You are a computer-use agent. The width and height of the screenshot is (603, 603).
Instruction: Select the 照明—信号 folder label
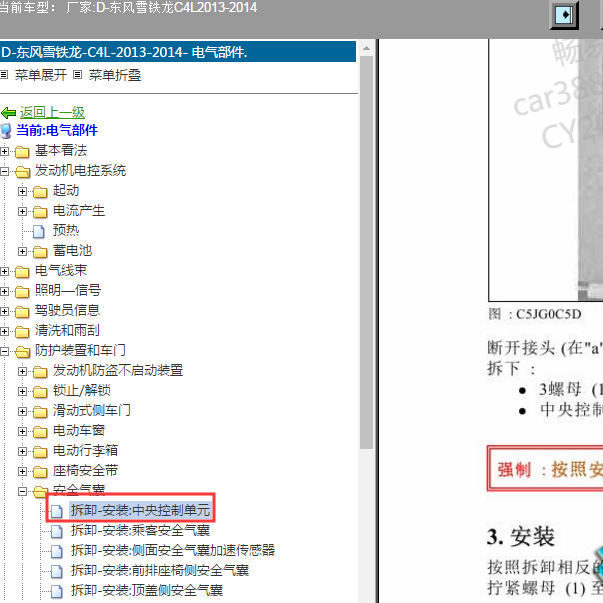pyautogui.click(x=68, y=290)
